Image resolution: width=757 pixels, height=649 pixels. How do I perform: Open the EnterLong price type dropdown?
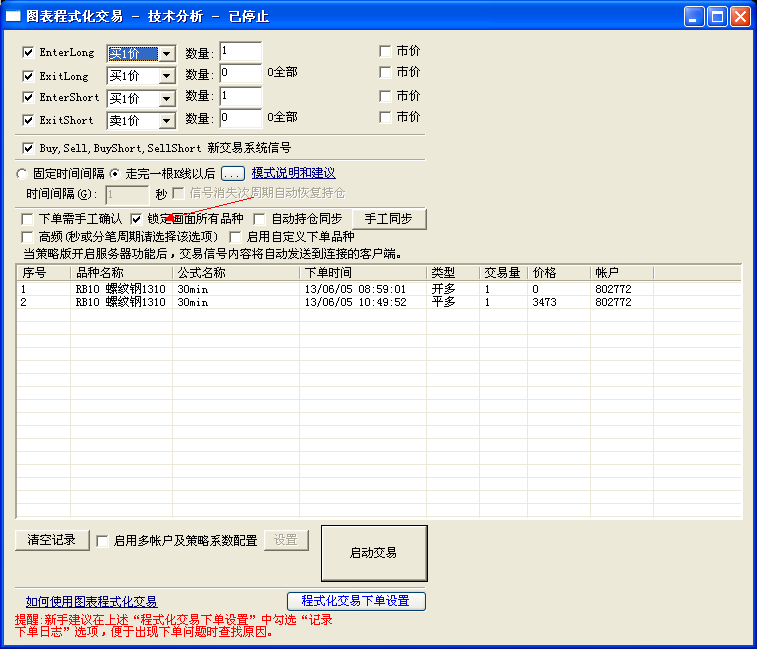coord(166,54)
